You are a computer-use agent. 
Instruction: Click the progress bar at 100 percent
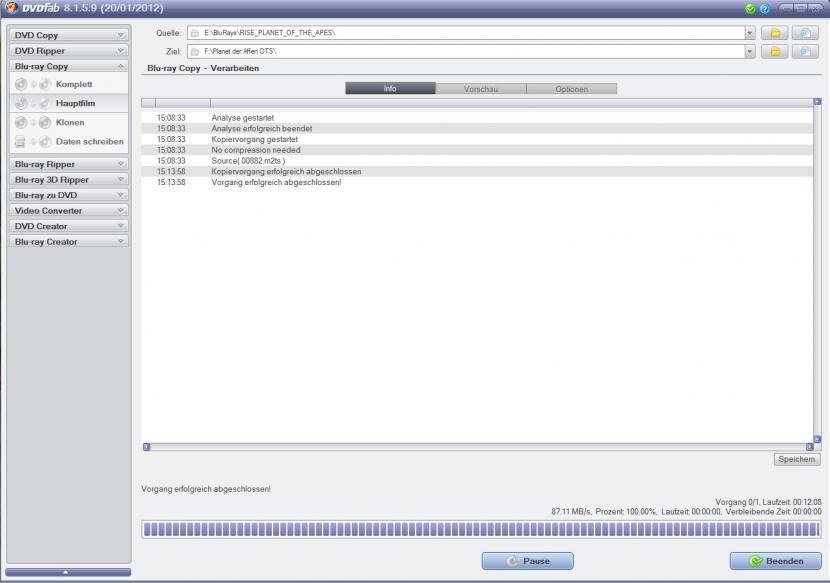pyautogui.click(x=481, y=530)
